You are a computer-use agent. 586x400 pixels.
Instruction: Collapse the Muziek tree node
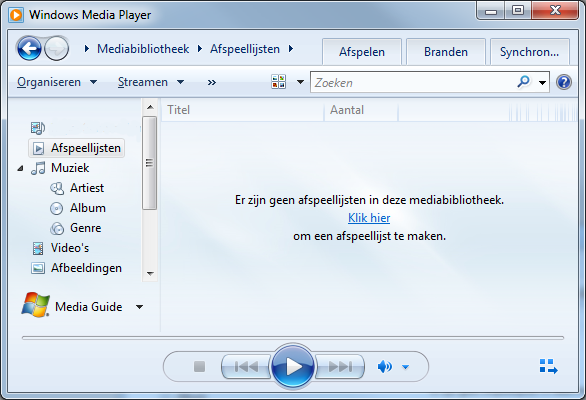pyautogui.click(x=21, y=169)
